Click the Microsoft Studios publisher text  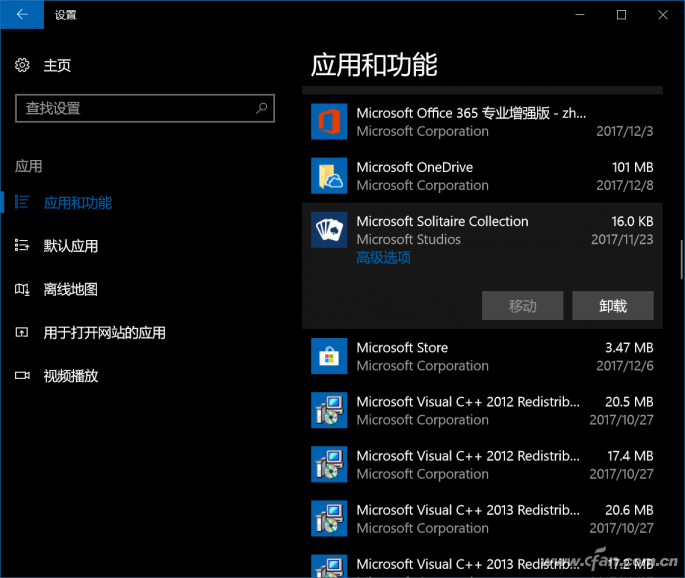pyautogui.click(x=408, y=239)
